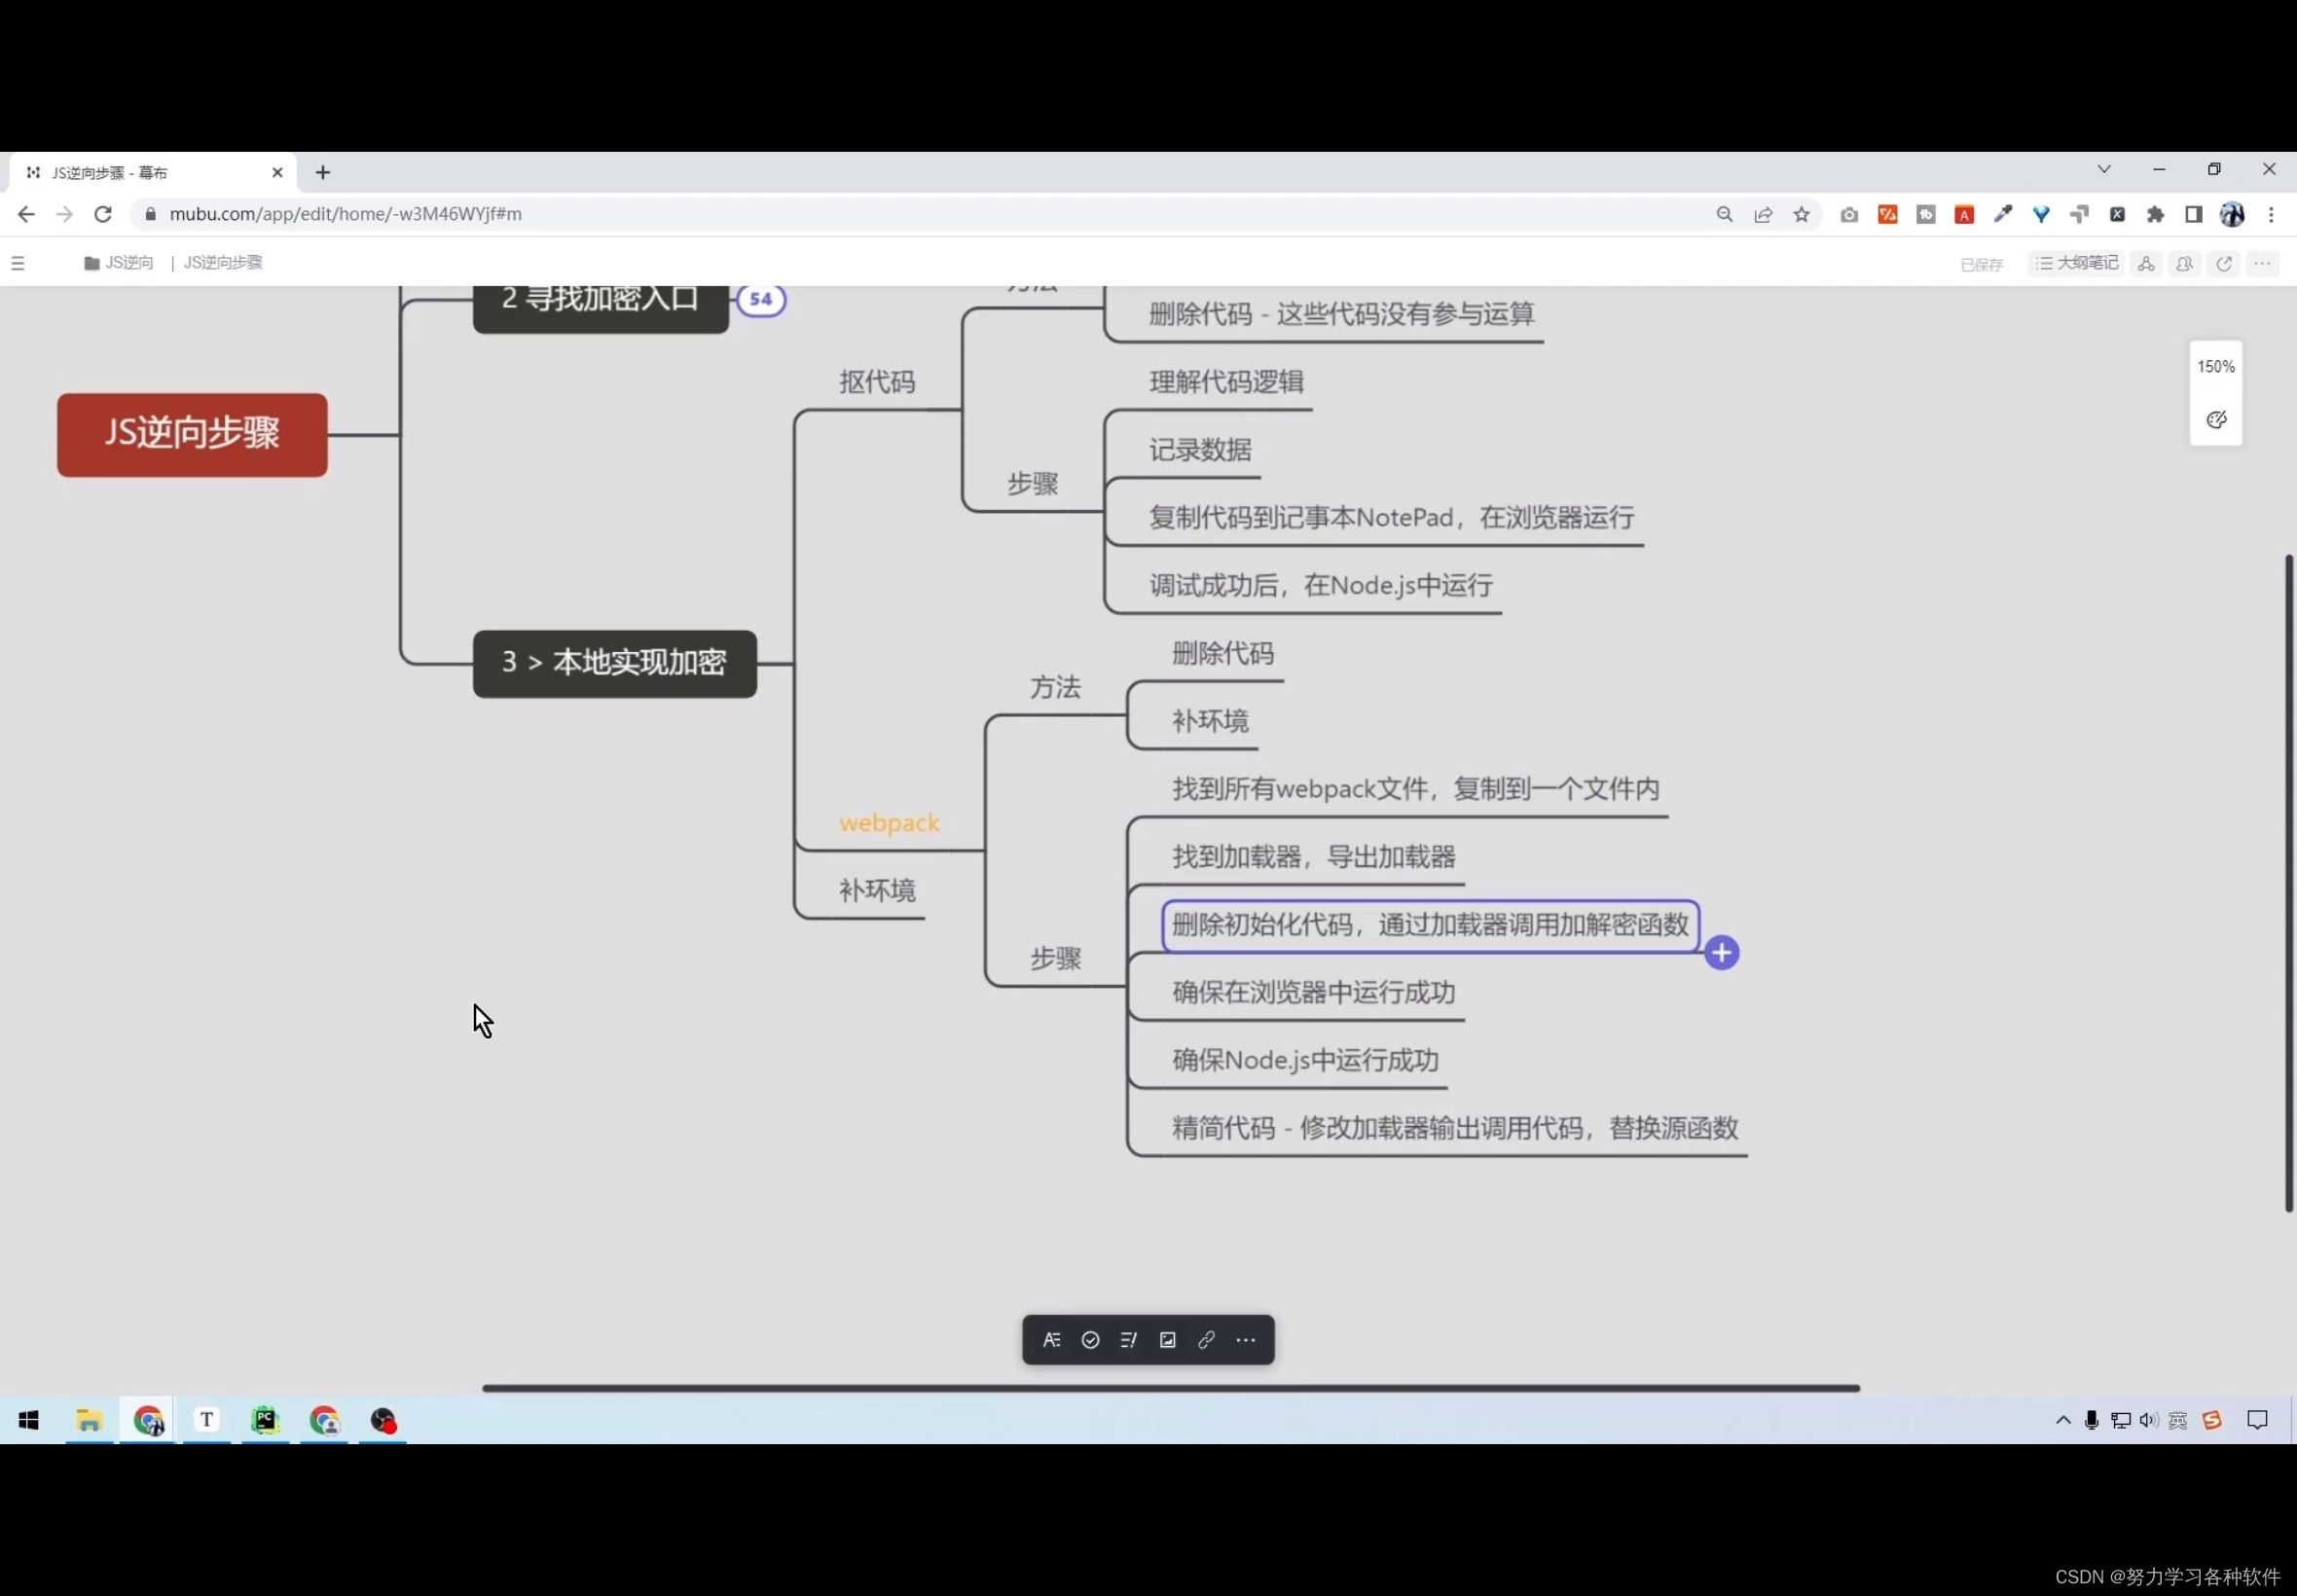Click CSDN icon in system tray
The height and width of the screenshot is (1596, 2297).
[x=2213, y=1418]
